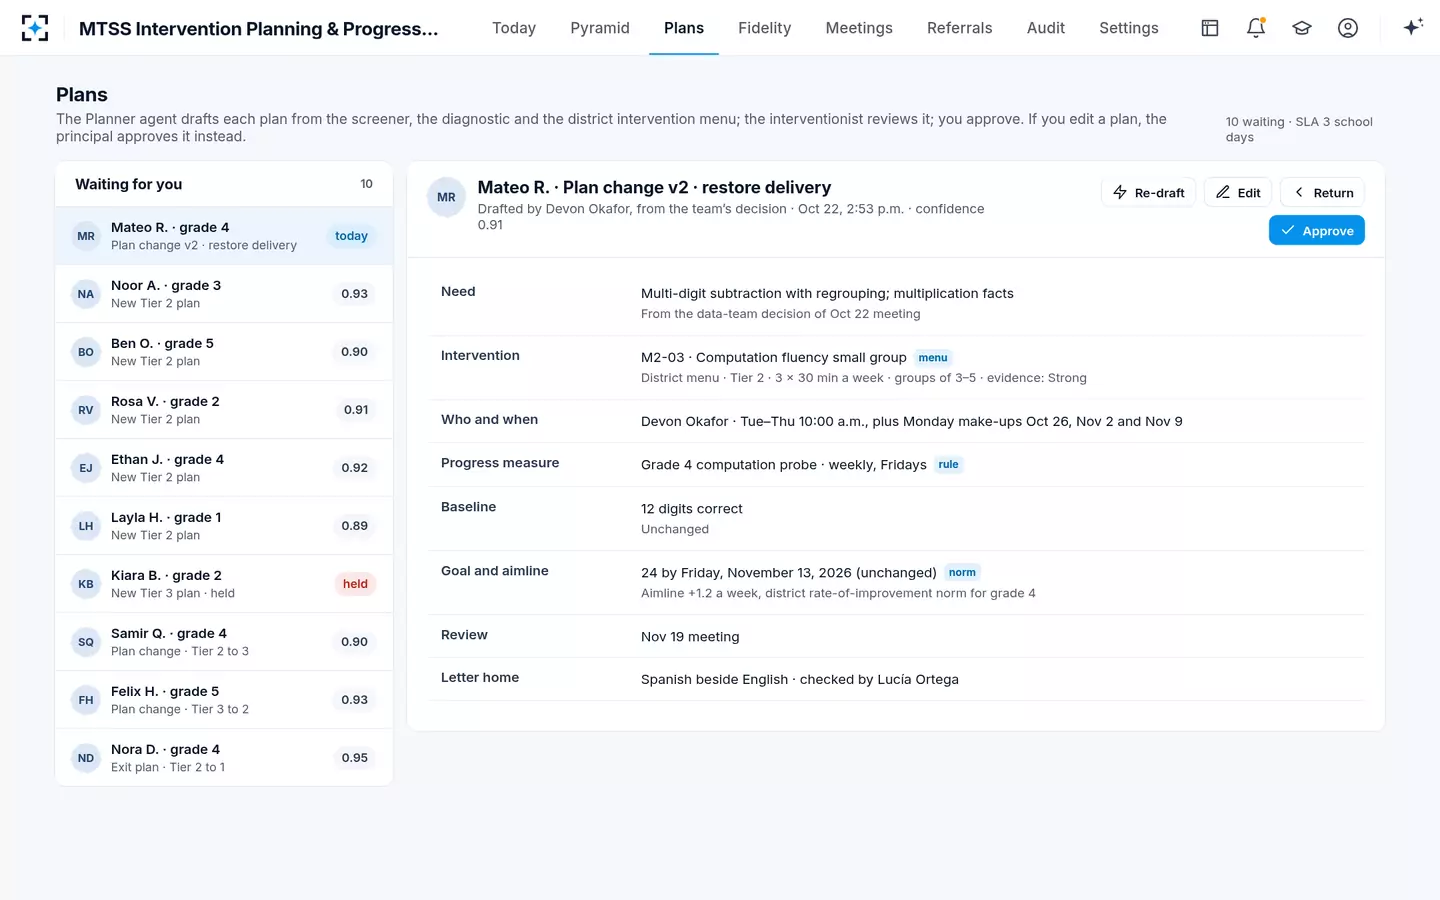Click the NA avatar for Noor A.
This screenshot has width=1440, height=900.
(86, 294)
